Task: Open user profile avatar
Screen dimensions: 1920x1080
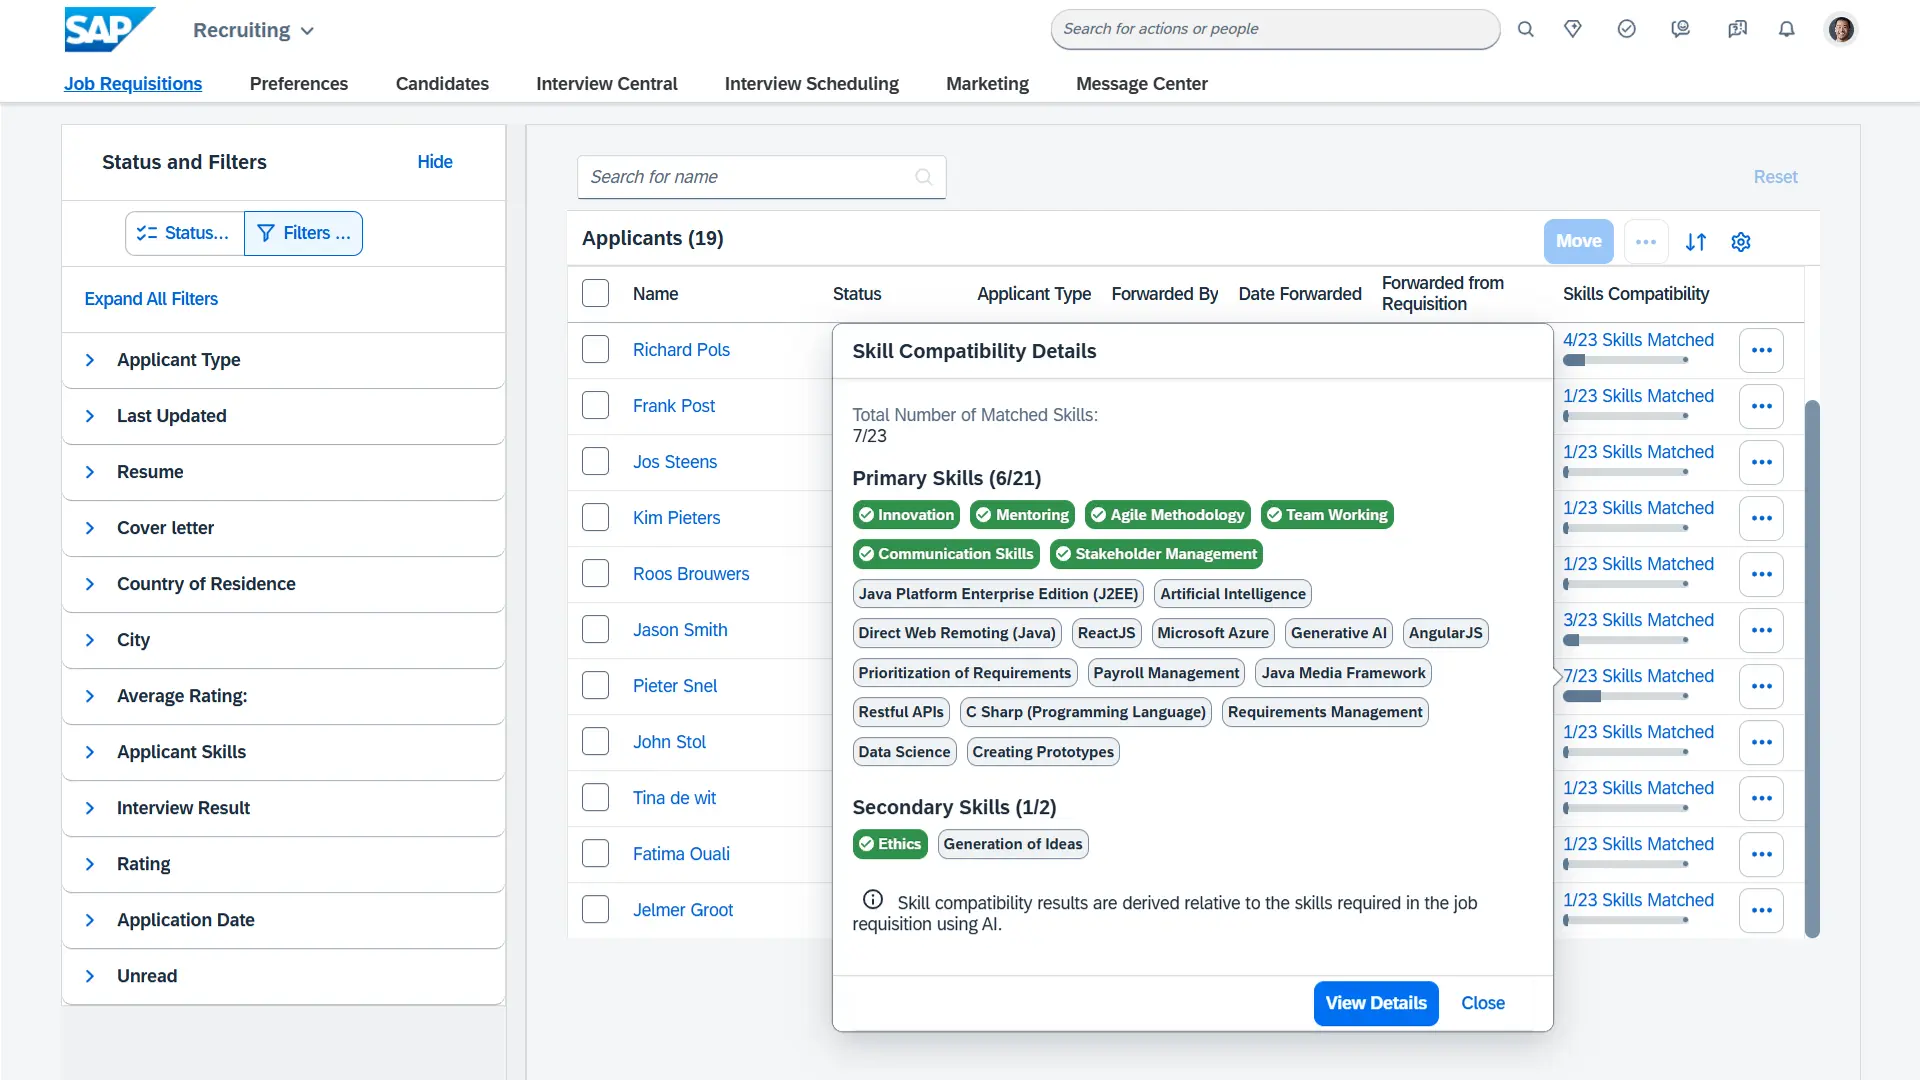Action: coord(1841,29)
